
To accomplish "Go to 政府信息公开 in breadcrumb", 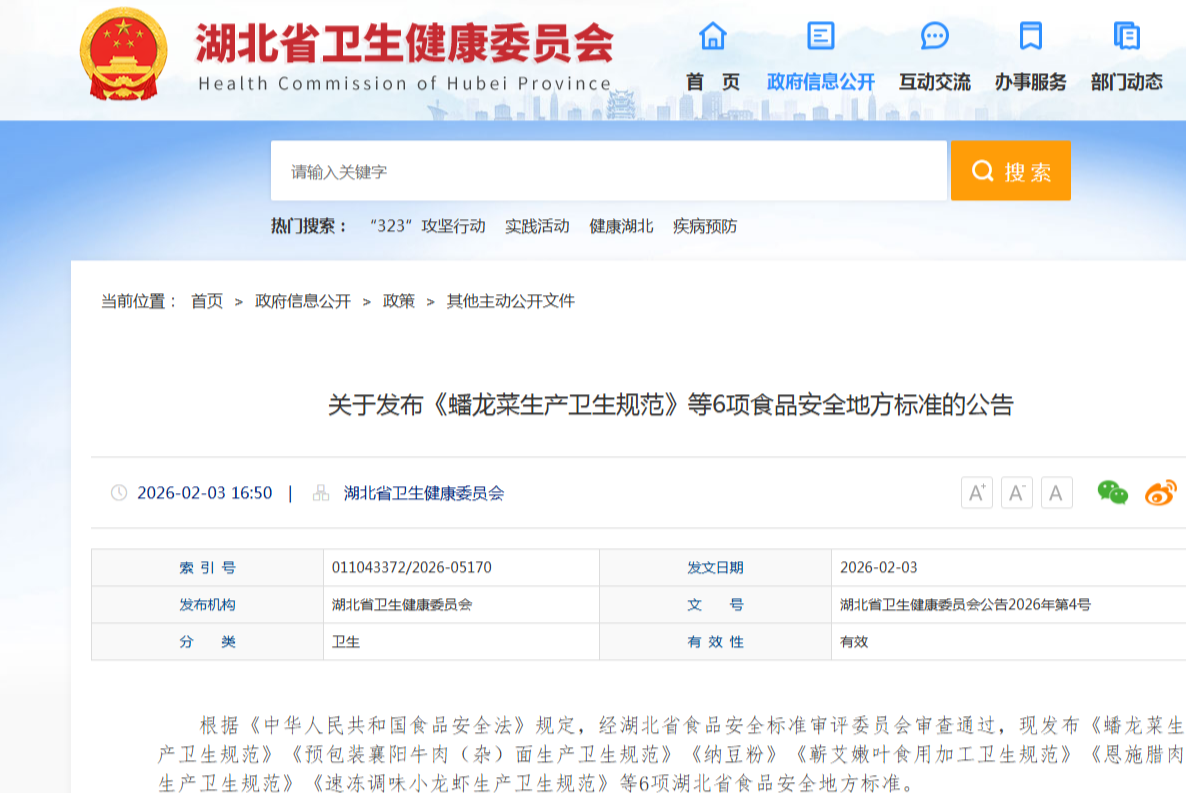I will pyautogui.click(x=303, y=301).
